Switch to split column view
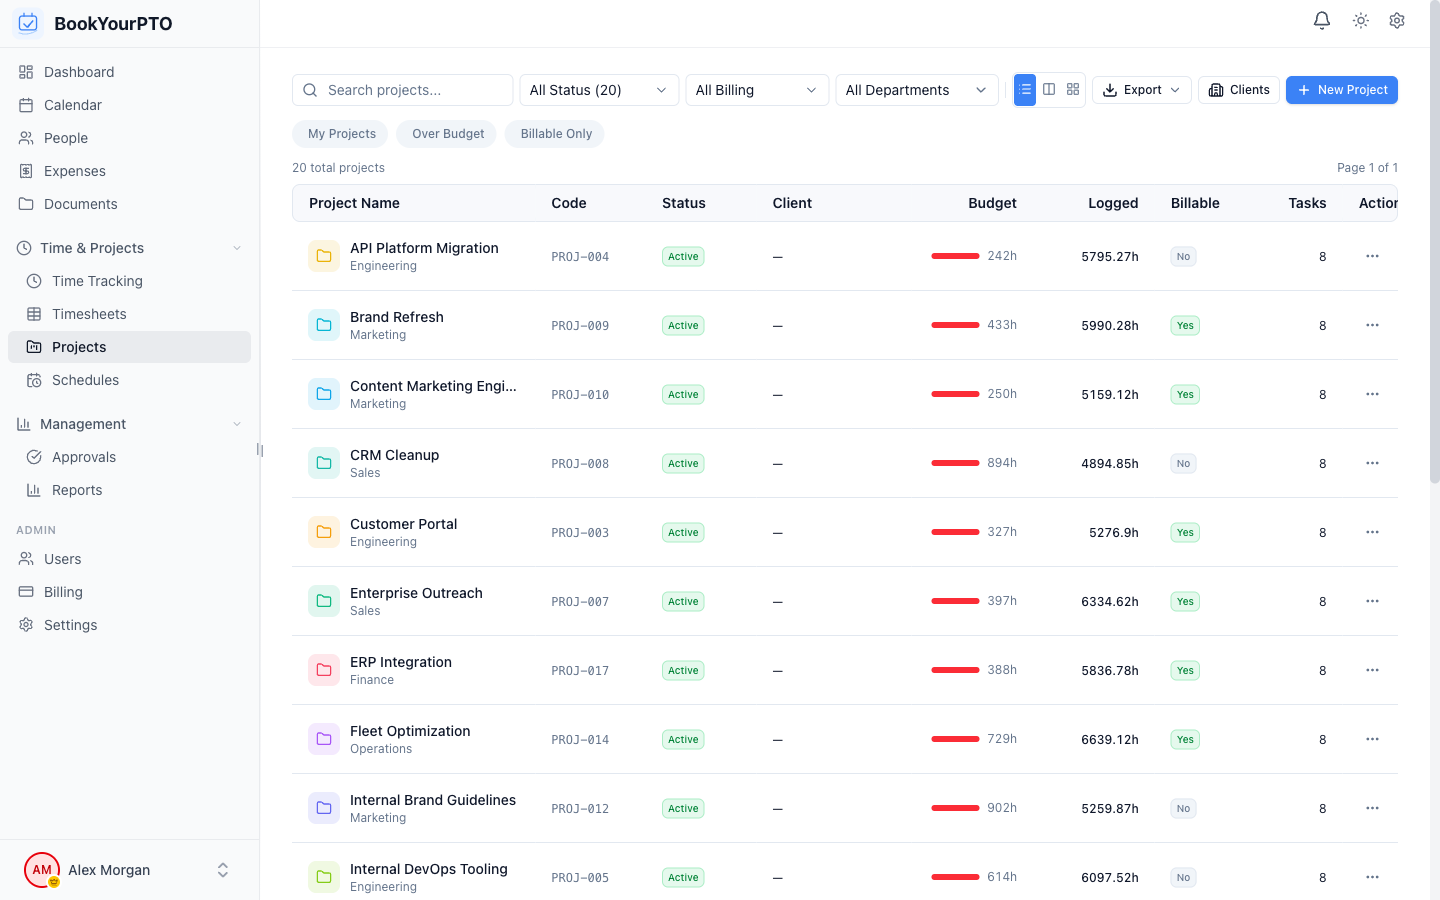This screenshot has height=900, width=1440. 1048,89
